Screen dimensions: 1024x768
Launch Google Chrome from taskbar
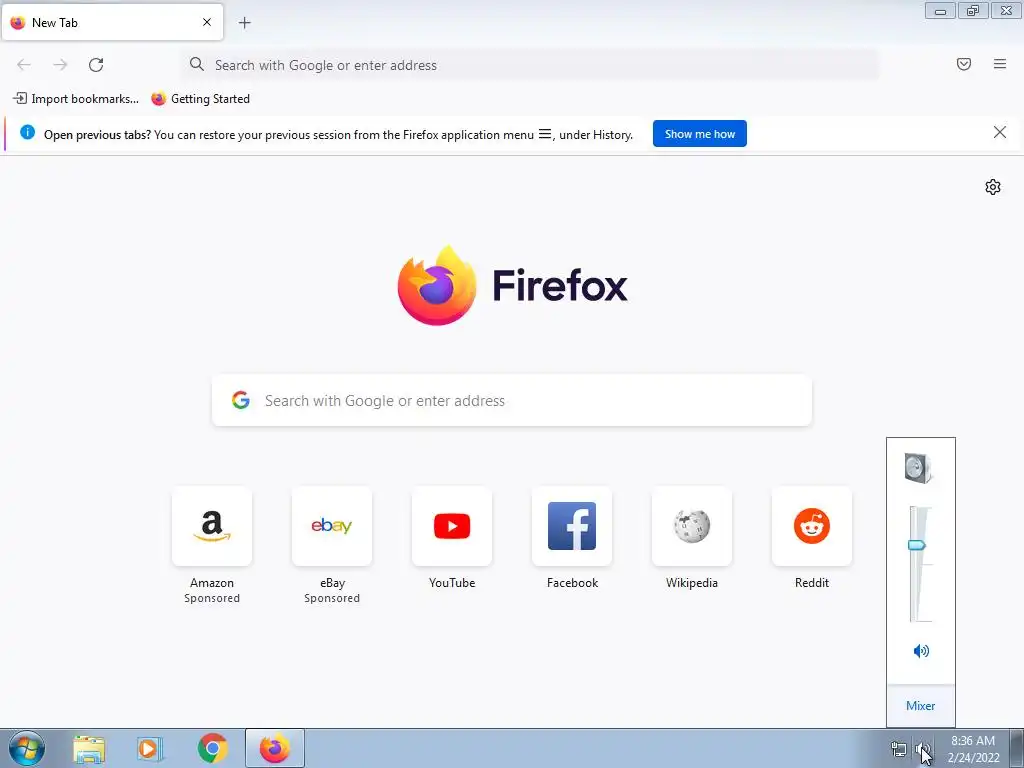click(x=212, y=749)
